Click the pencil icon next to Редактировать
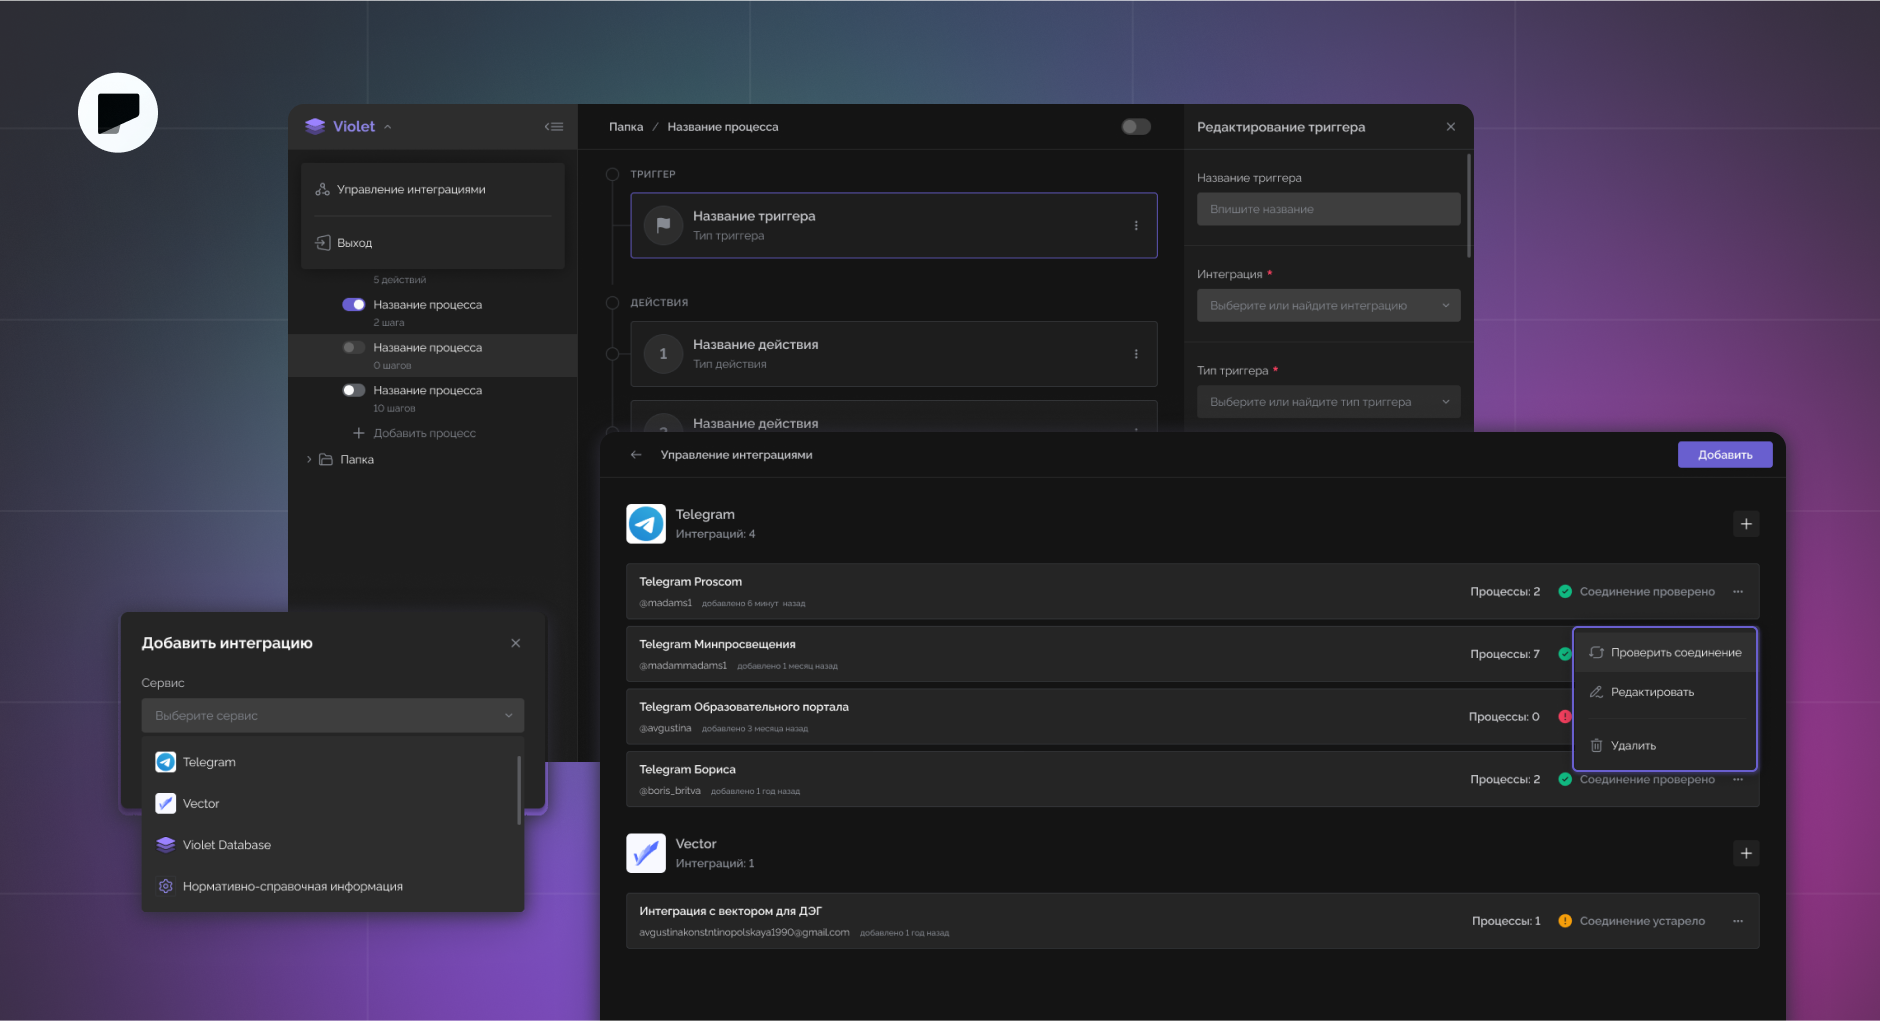The width and height of the screenshot is (1880, 1021). (1596, 692)
